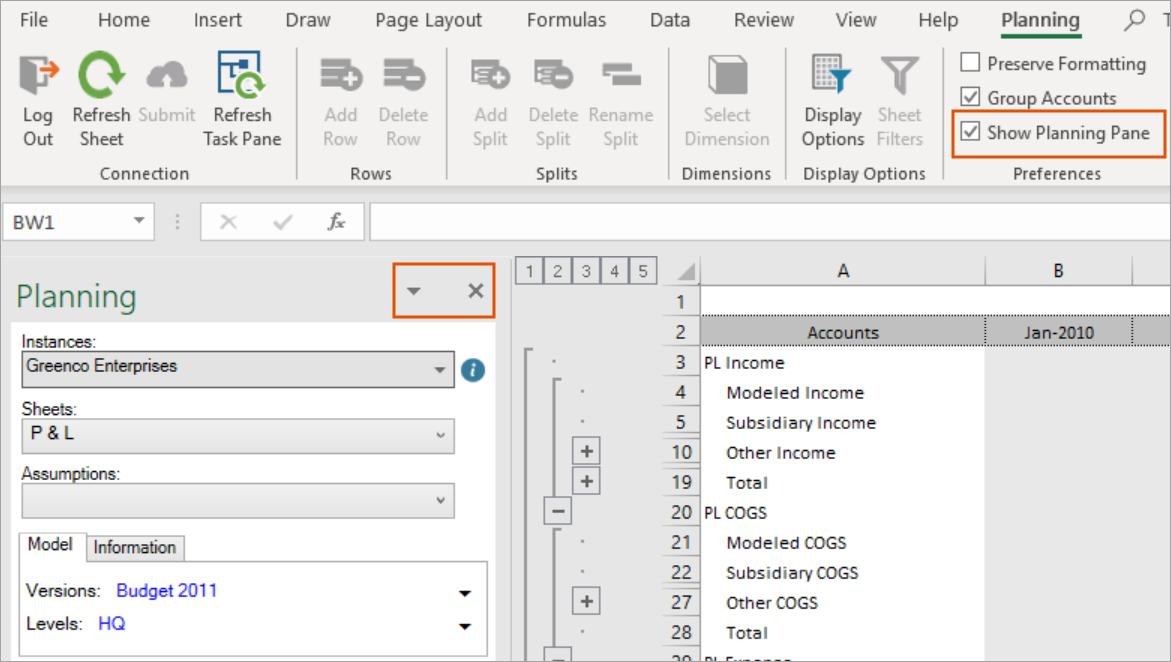Click the Add Row icon

click(x=341, y=75)
